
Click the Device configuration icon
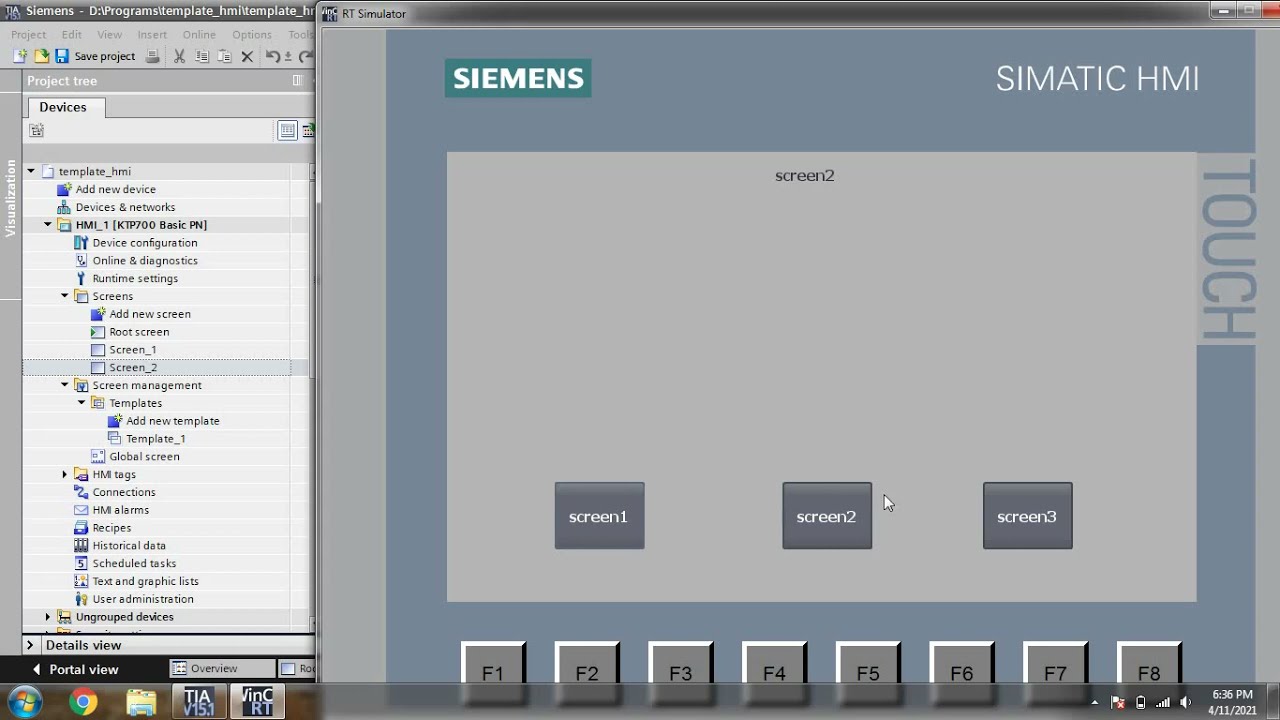pos(81,242)
